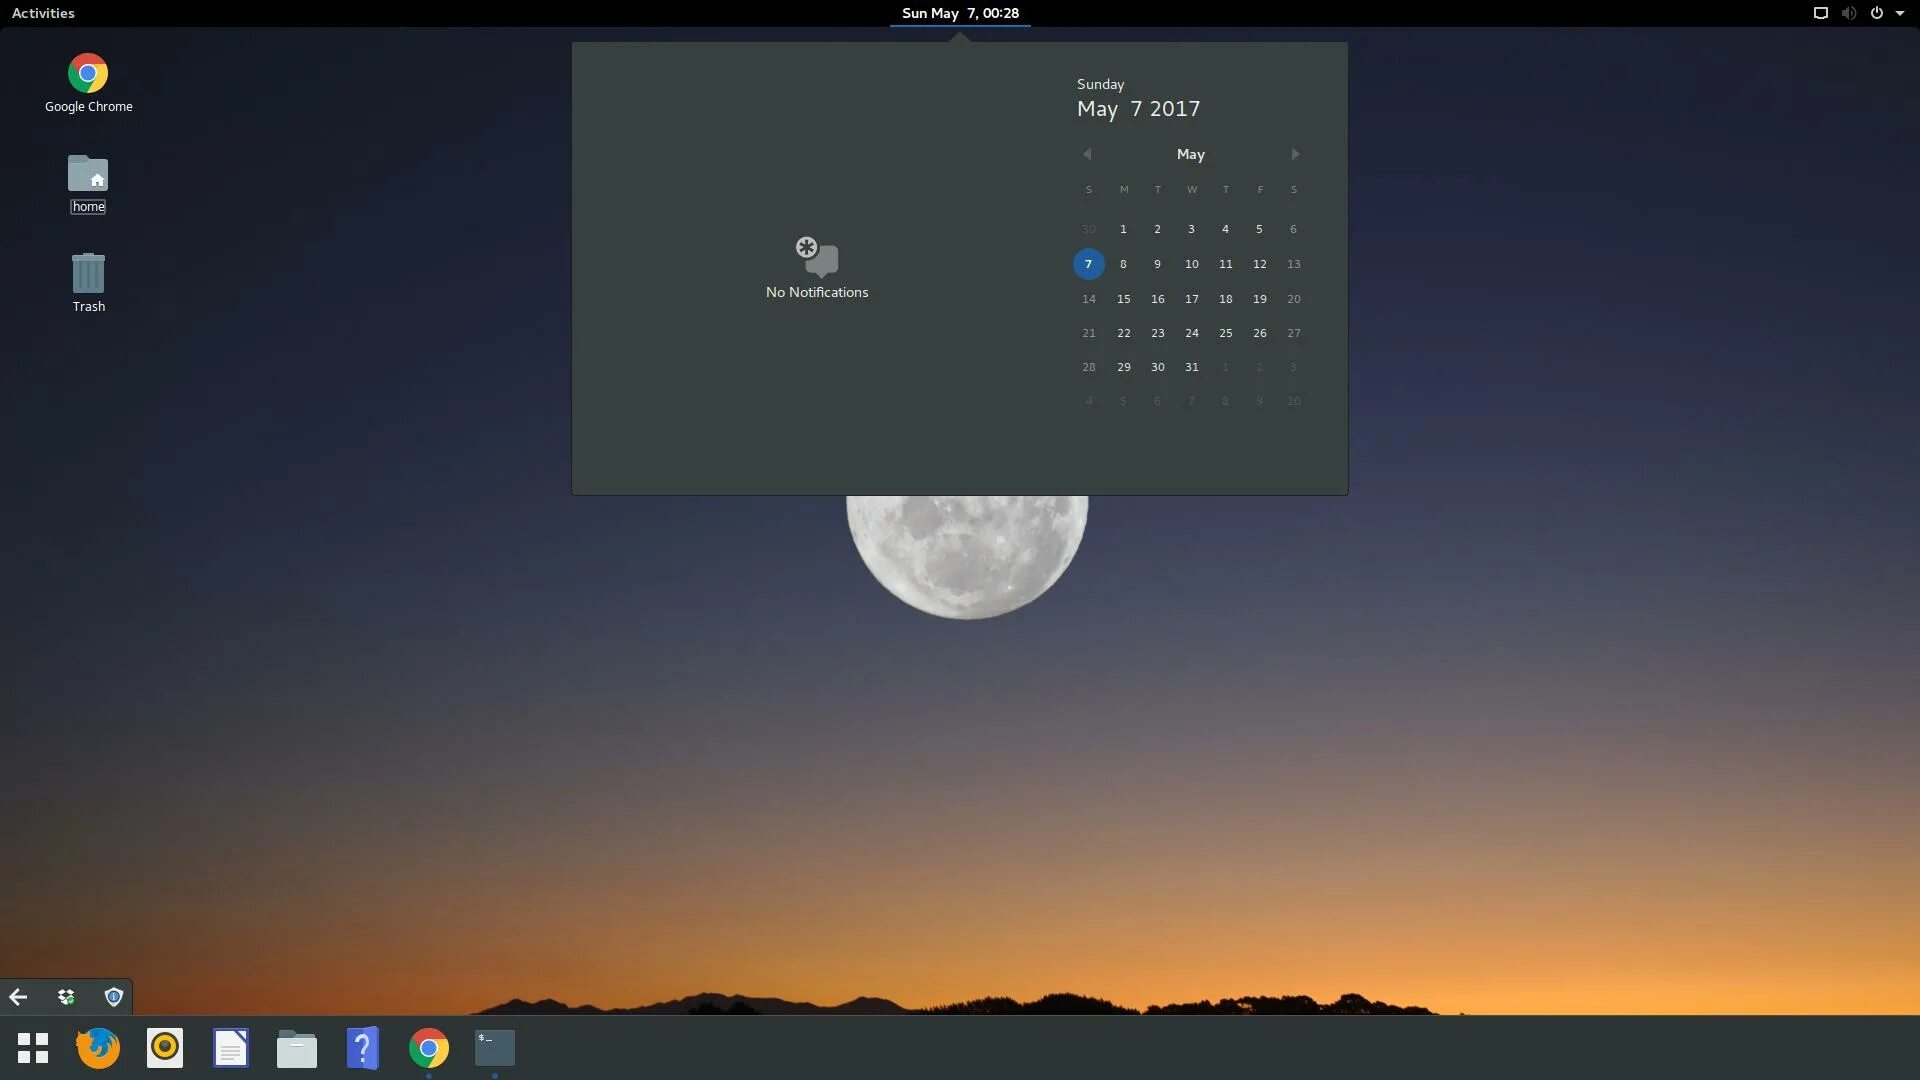Select May 20 in the calendar
The height and width of the screenshot is (1080, 1920).
tap(1293, 299)
